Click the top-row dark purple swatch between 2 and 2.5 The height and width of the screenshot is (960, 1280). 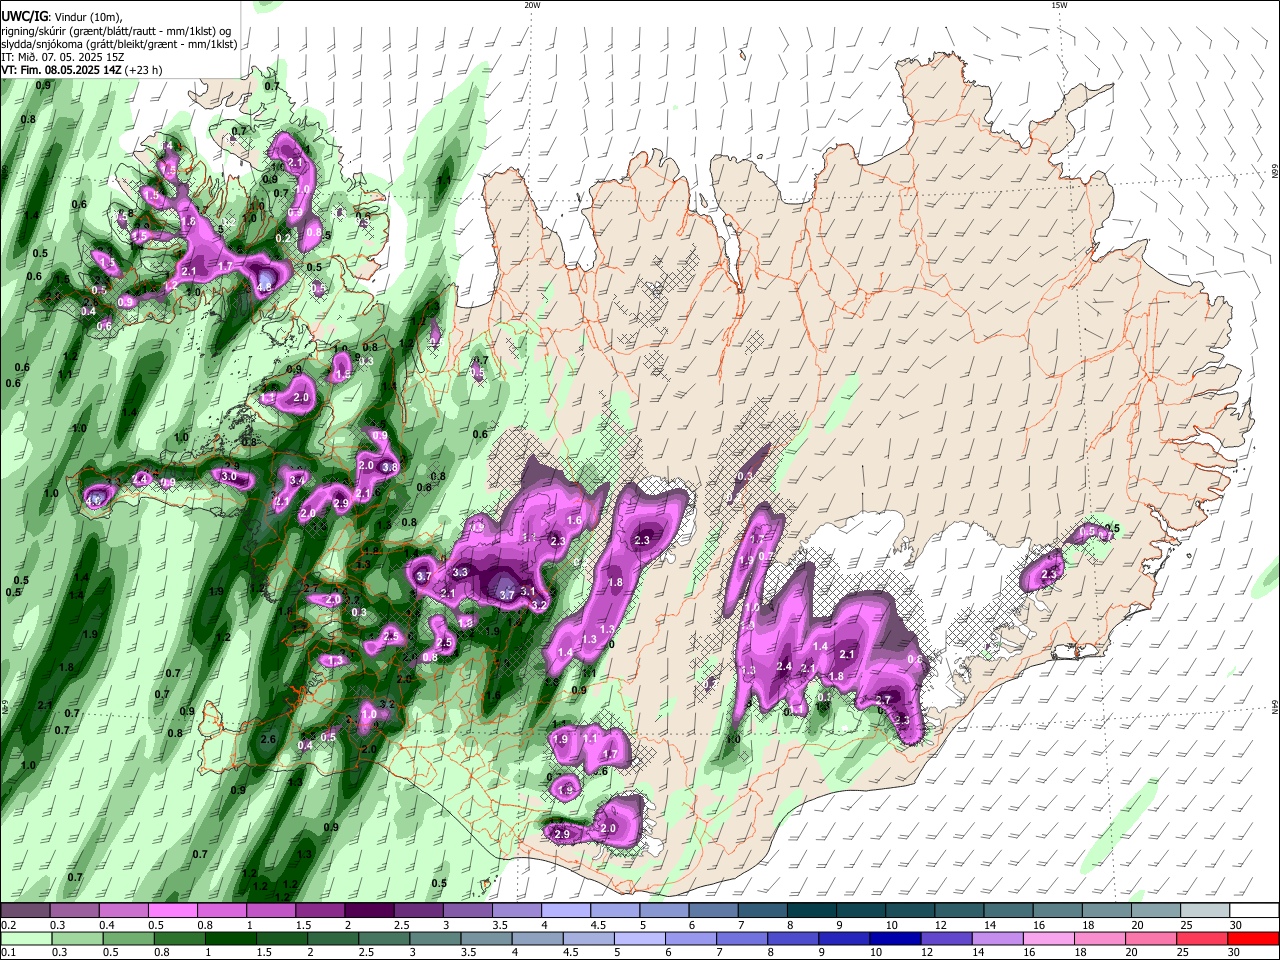click(369, 911)
